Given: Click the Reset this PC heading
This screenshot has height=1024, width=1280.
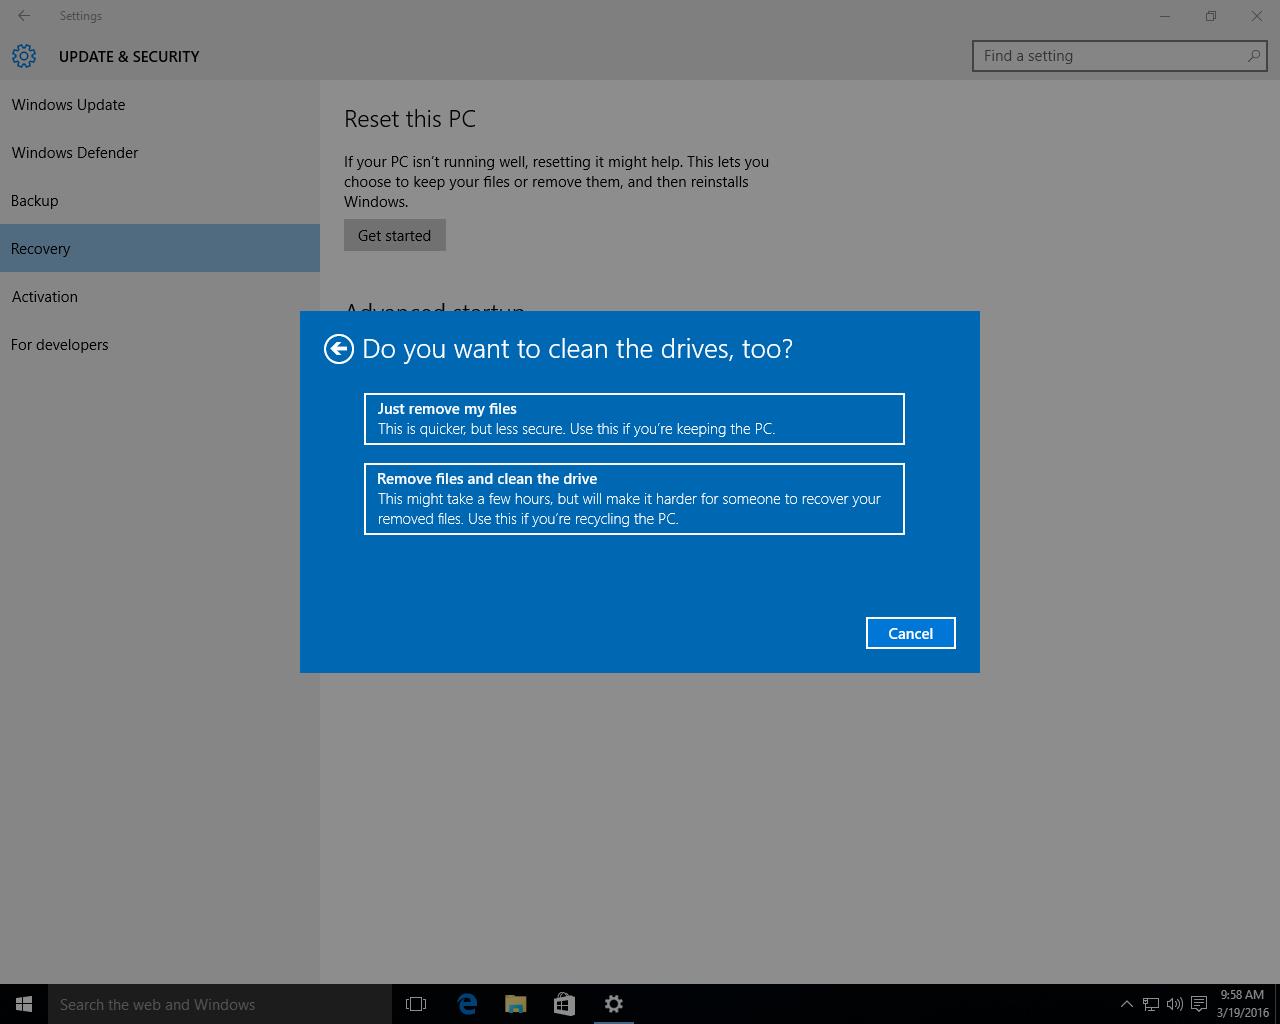Looking at the screenshot, I should (410, 119).
